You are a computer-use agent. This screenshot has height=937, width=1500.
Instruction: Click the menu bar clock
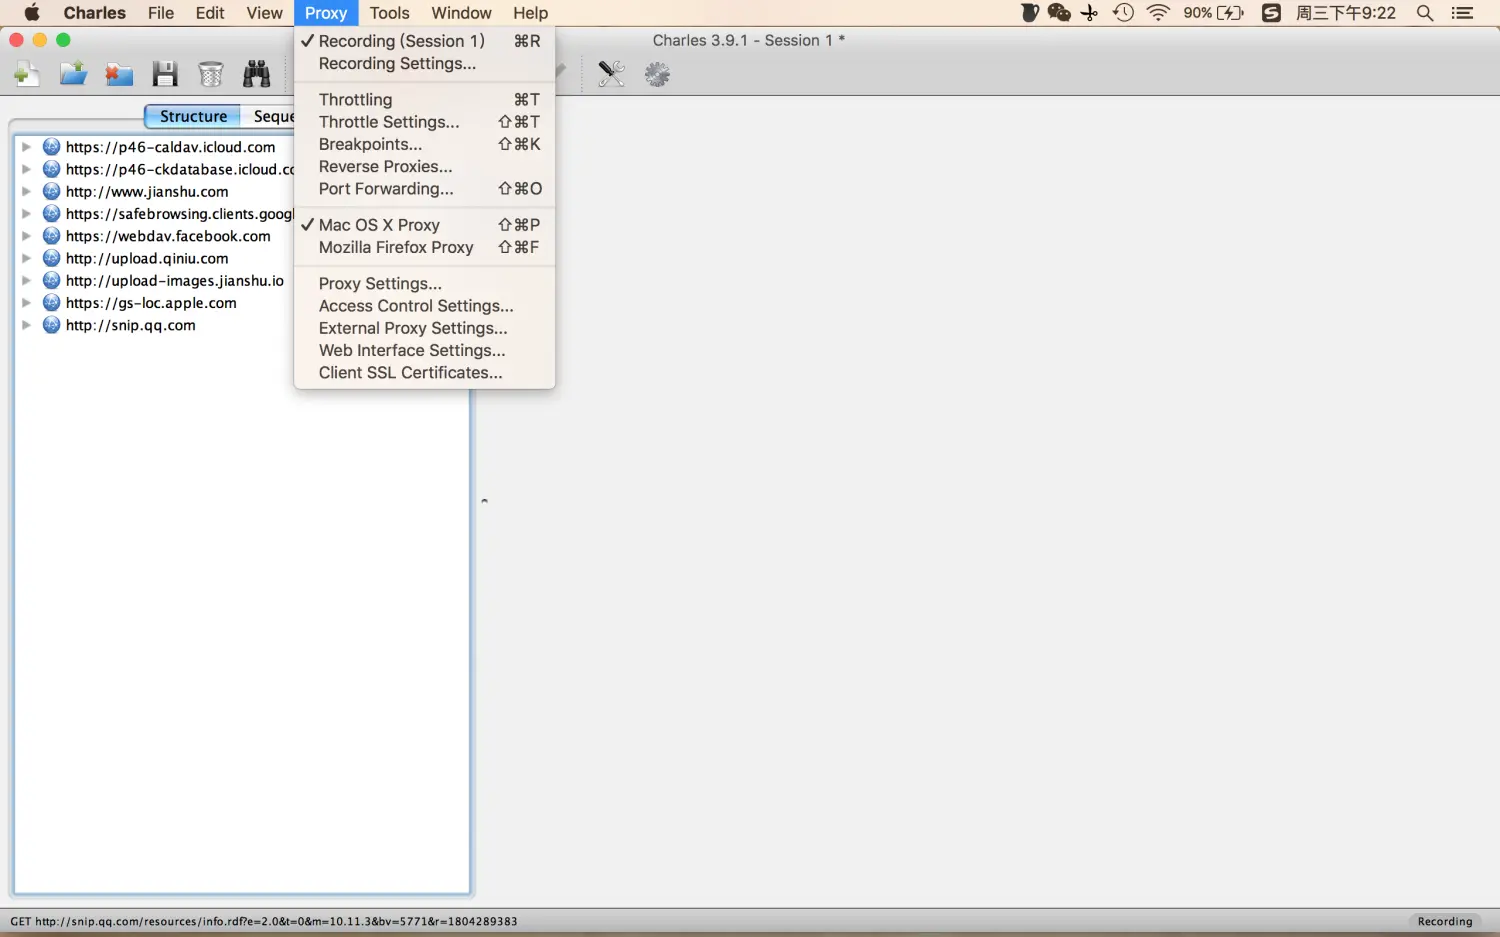1346,13
